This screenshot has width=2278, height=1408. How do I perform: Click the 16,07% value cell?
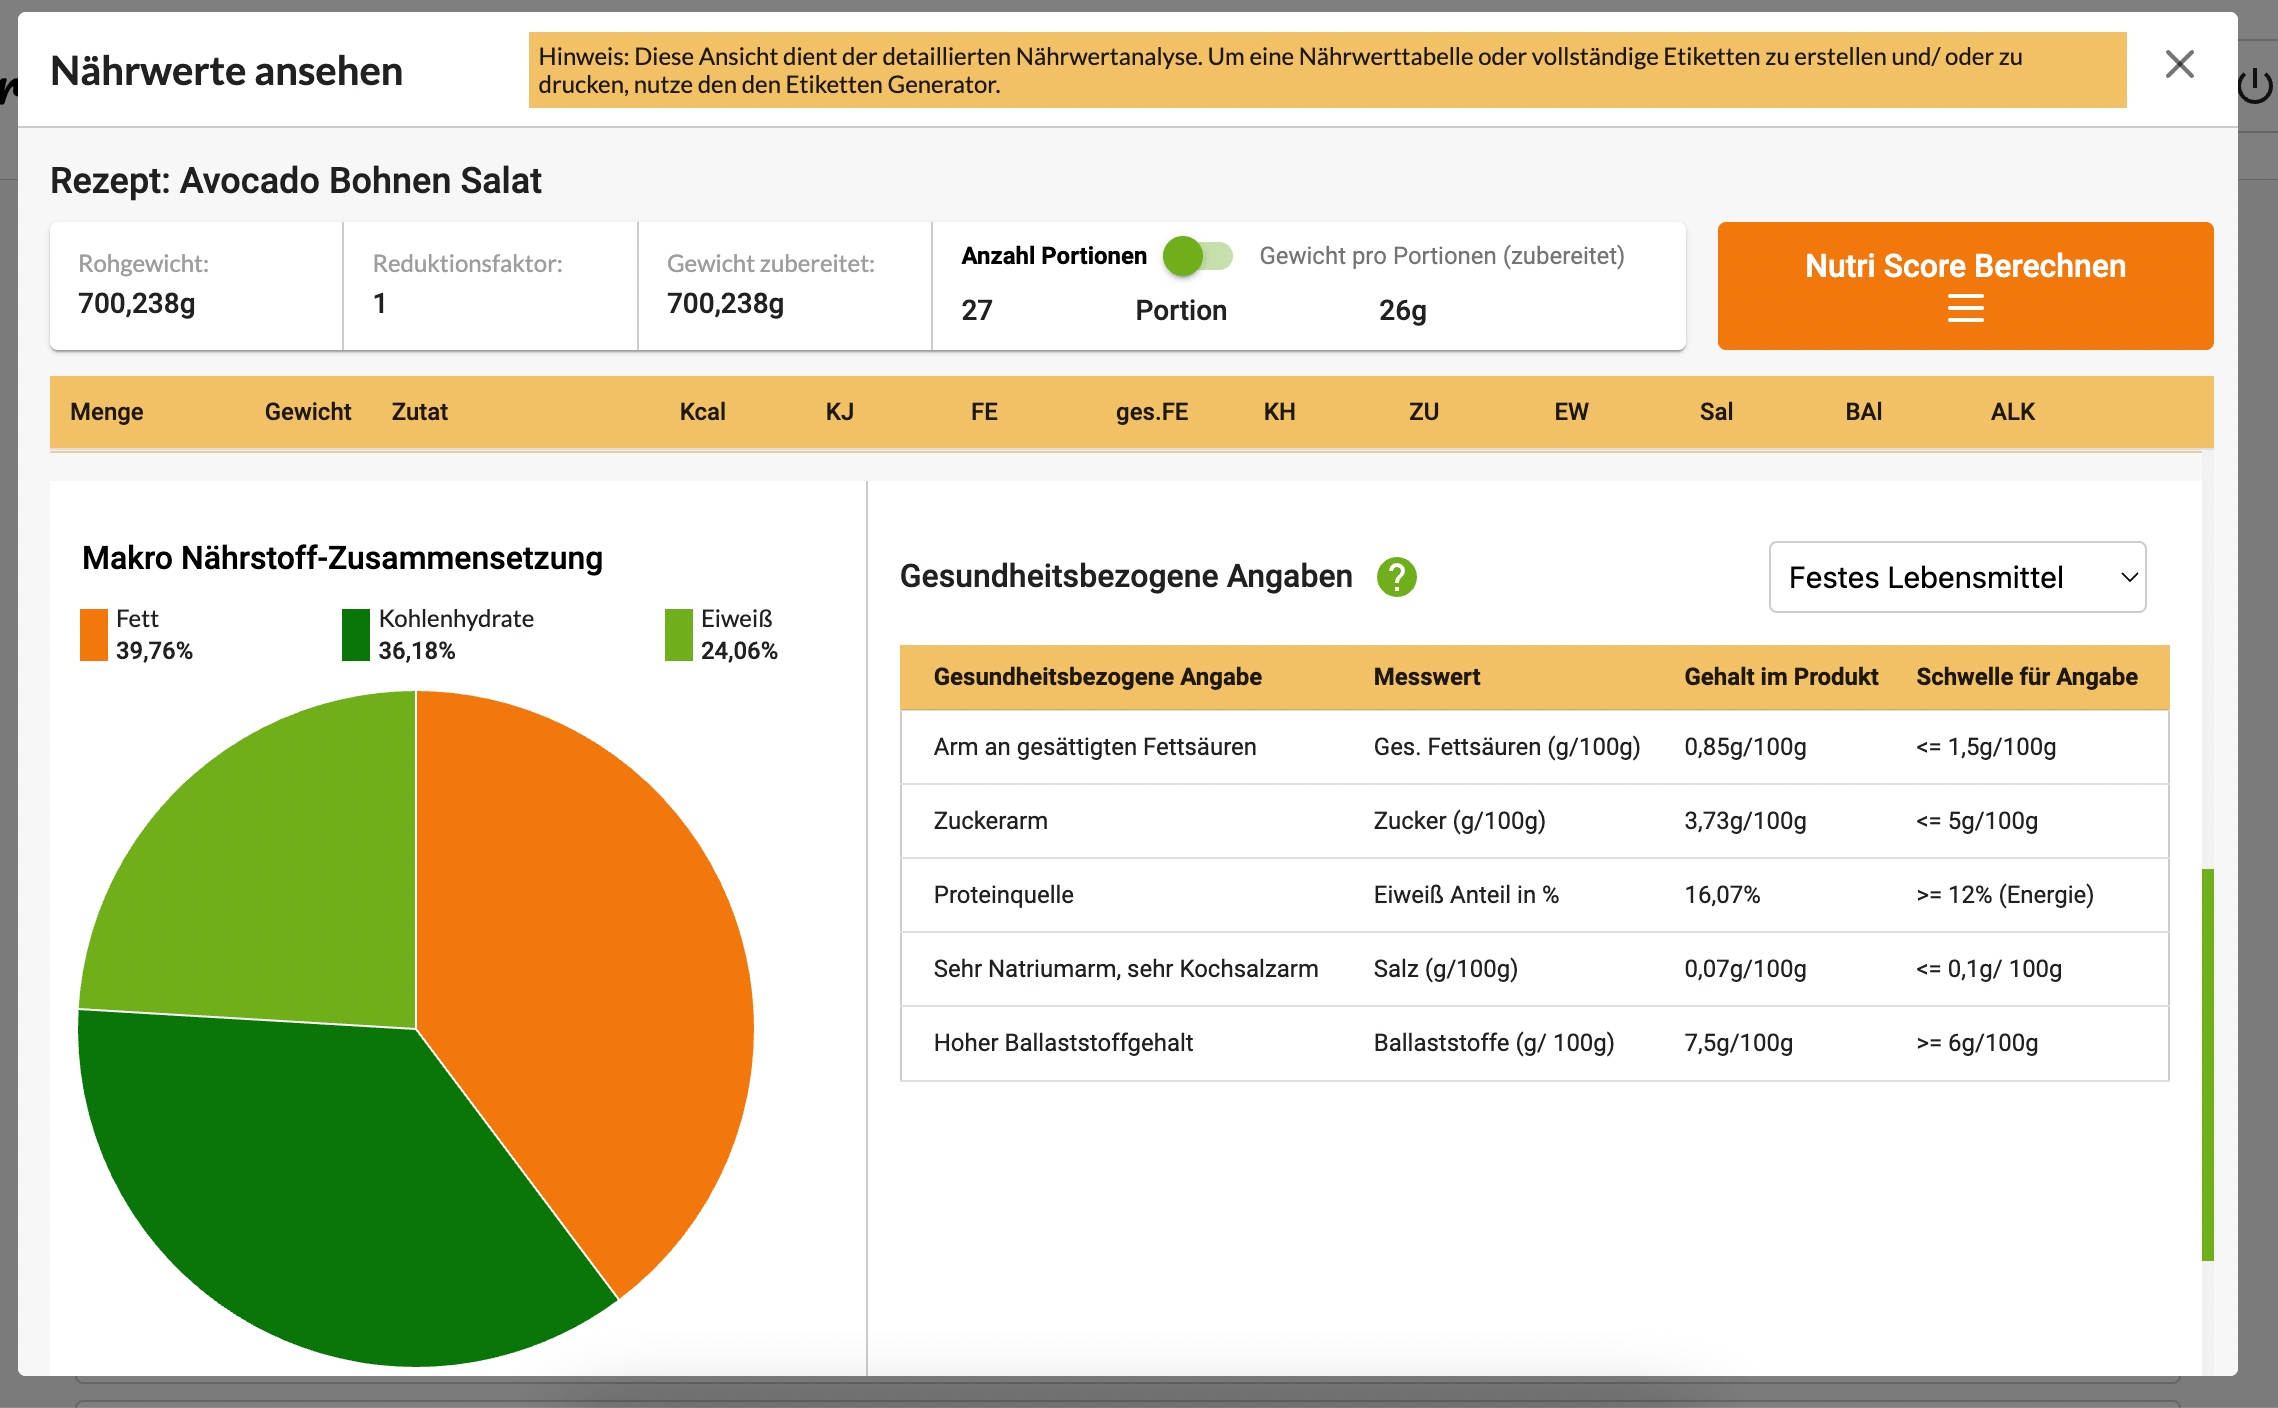[x=1722, y=895]
